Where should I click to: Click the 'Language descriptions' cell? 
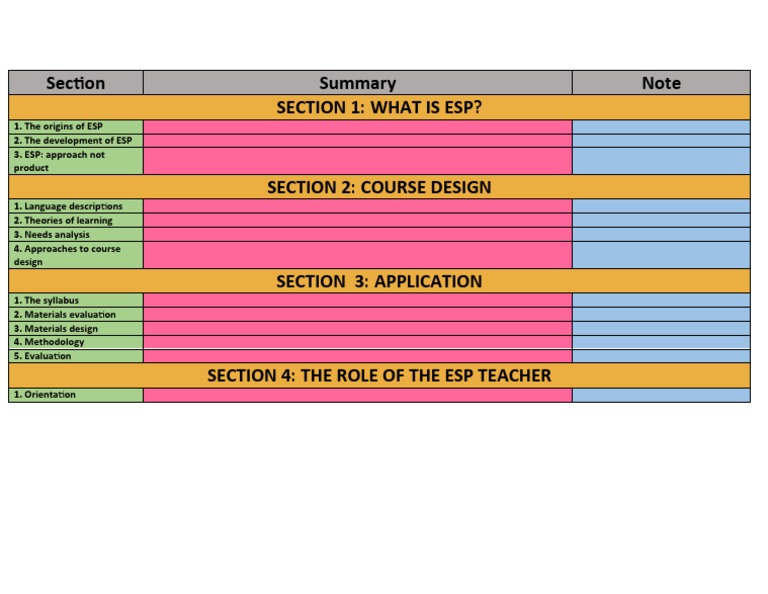[x=76, y=206]
